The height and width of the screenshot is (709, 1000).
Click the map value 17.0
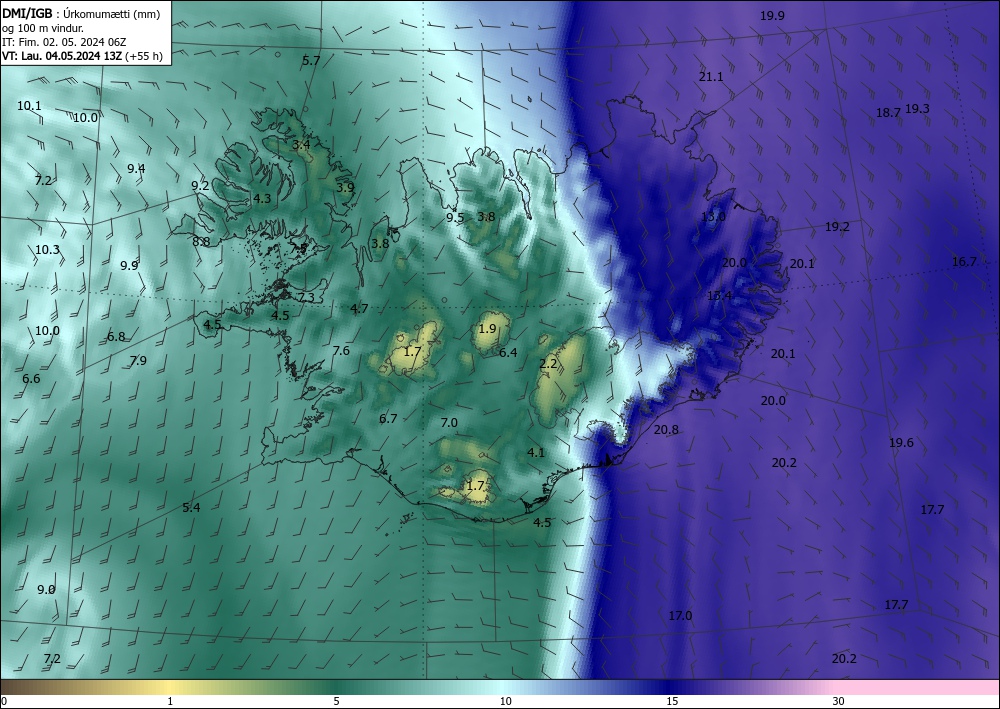[680, 616]
